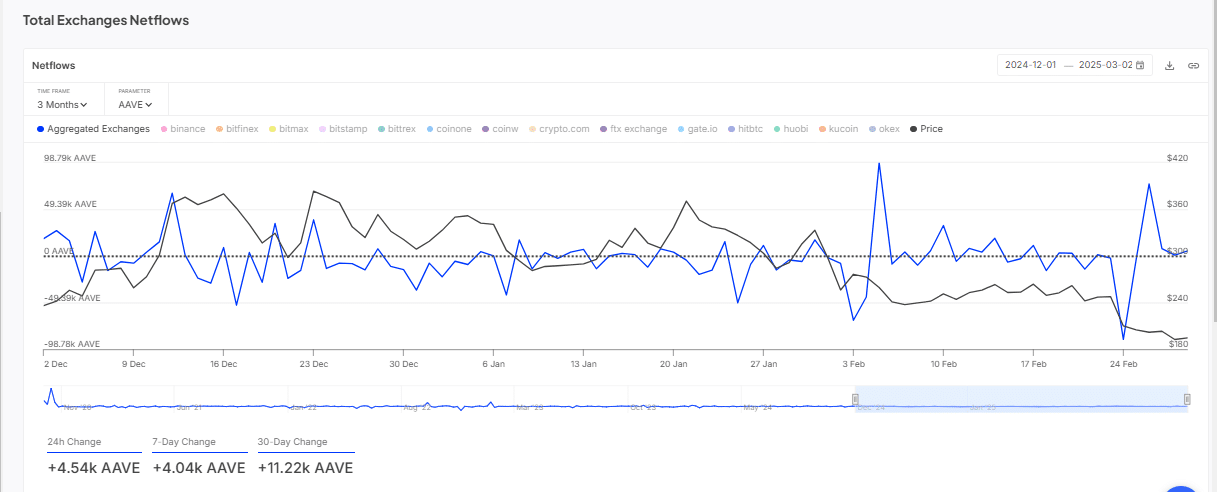The image size is (1217, 492).
Task: Select right handle of range navigator
Action: (x=1187, y=399)
